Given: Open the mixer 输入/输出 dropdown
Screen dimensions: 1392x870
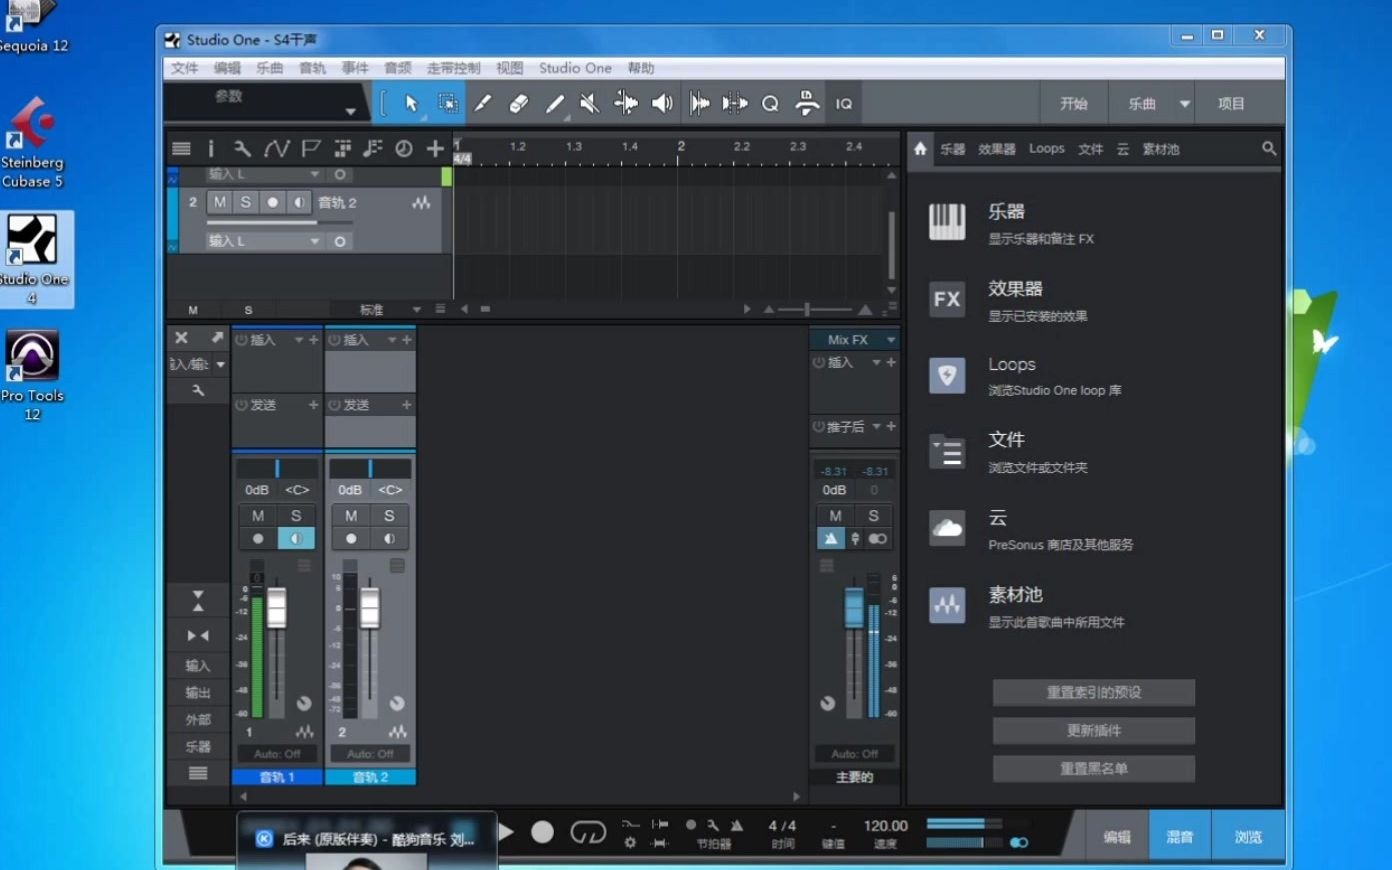Looking at the screenshot, I should coord(198,364).
